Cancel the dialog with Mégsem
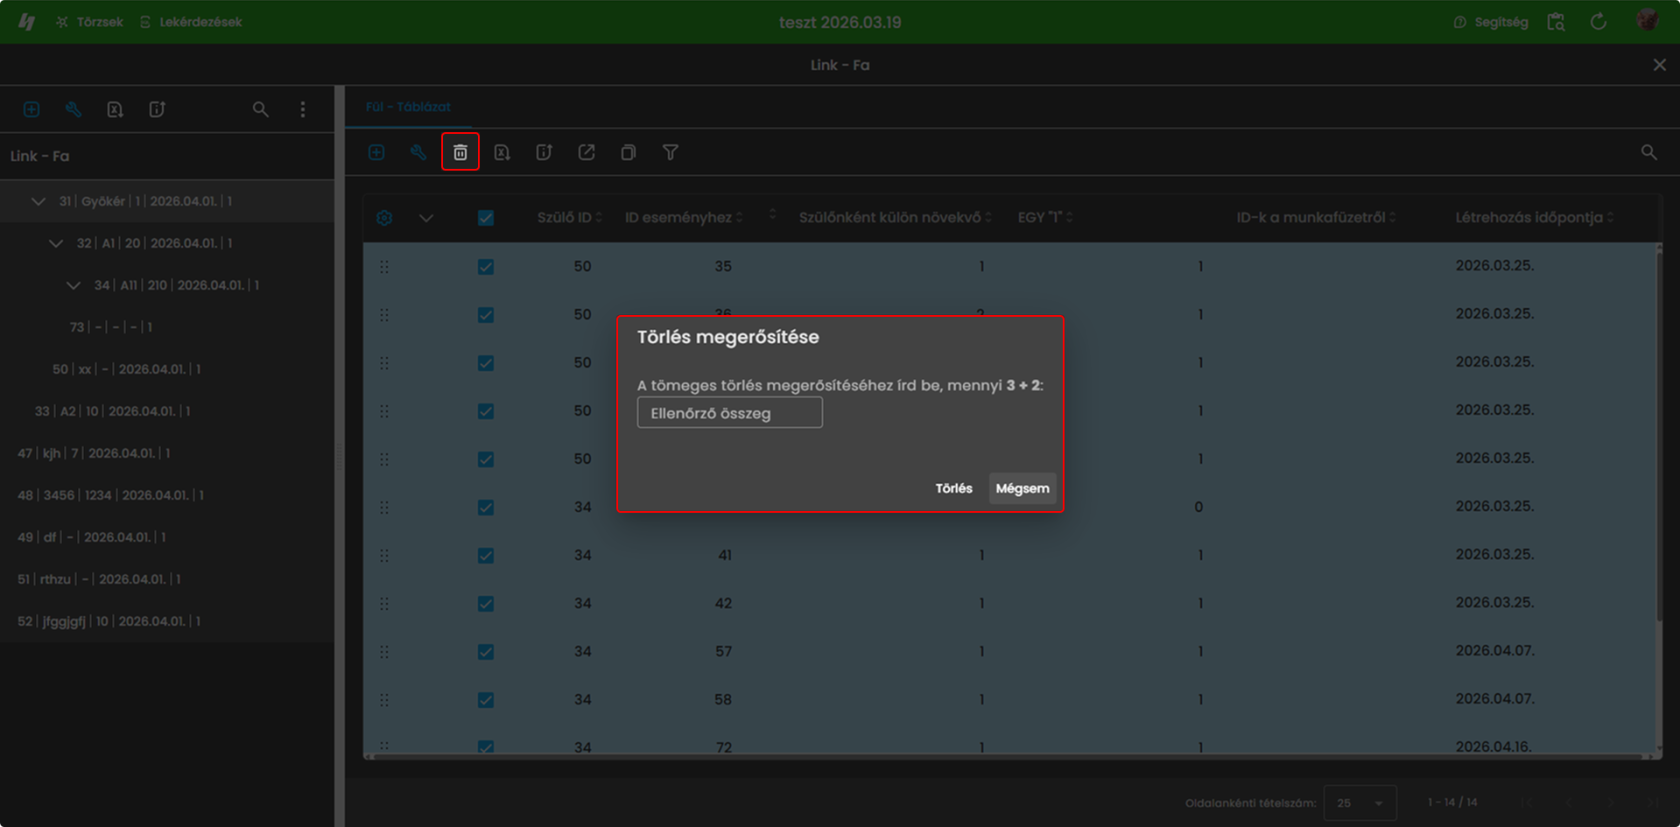Screen dimensions: 1680x827 (1022, 488)
